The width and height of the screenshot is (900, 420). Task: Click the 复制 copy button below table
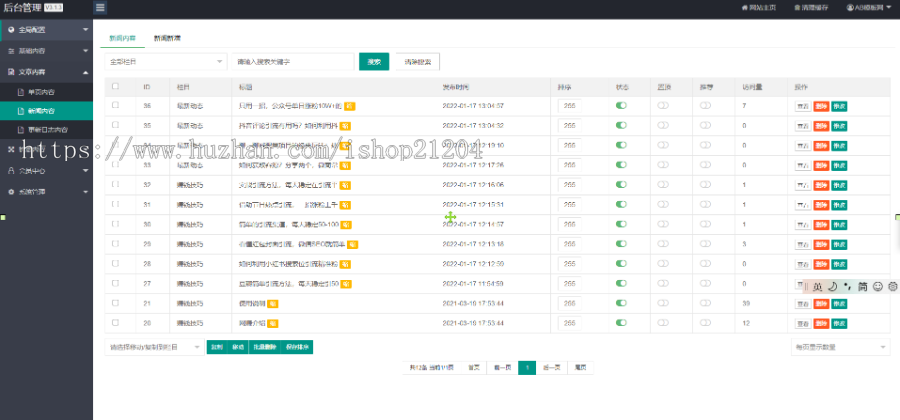click(x=216, y=347)
